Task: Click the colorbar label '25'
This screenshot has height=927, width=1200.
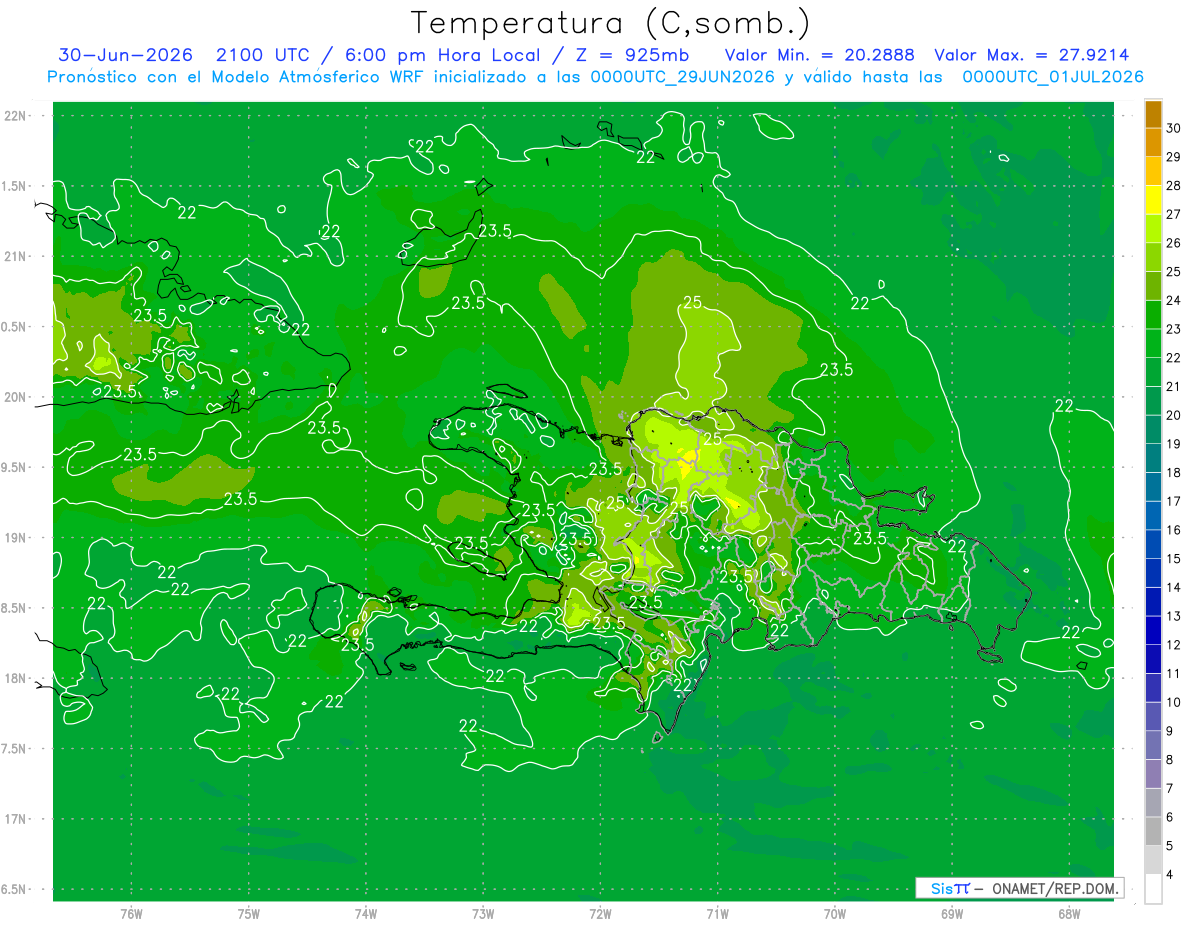Action: (x=1173, y=272)
